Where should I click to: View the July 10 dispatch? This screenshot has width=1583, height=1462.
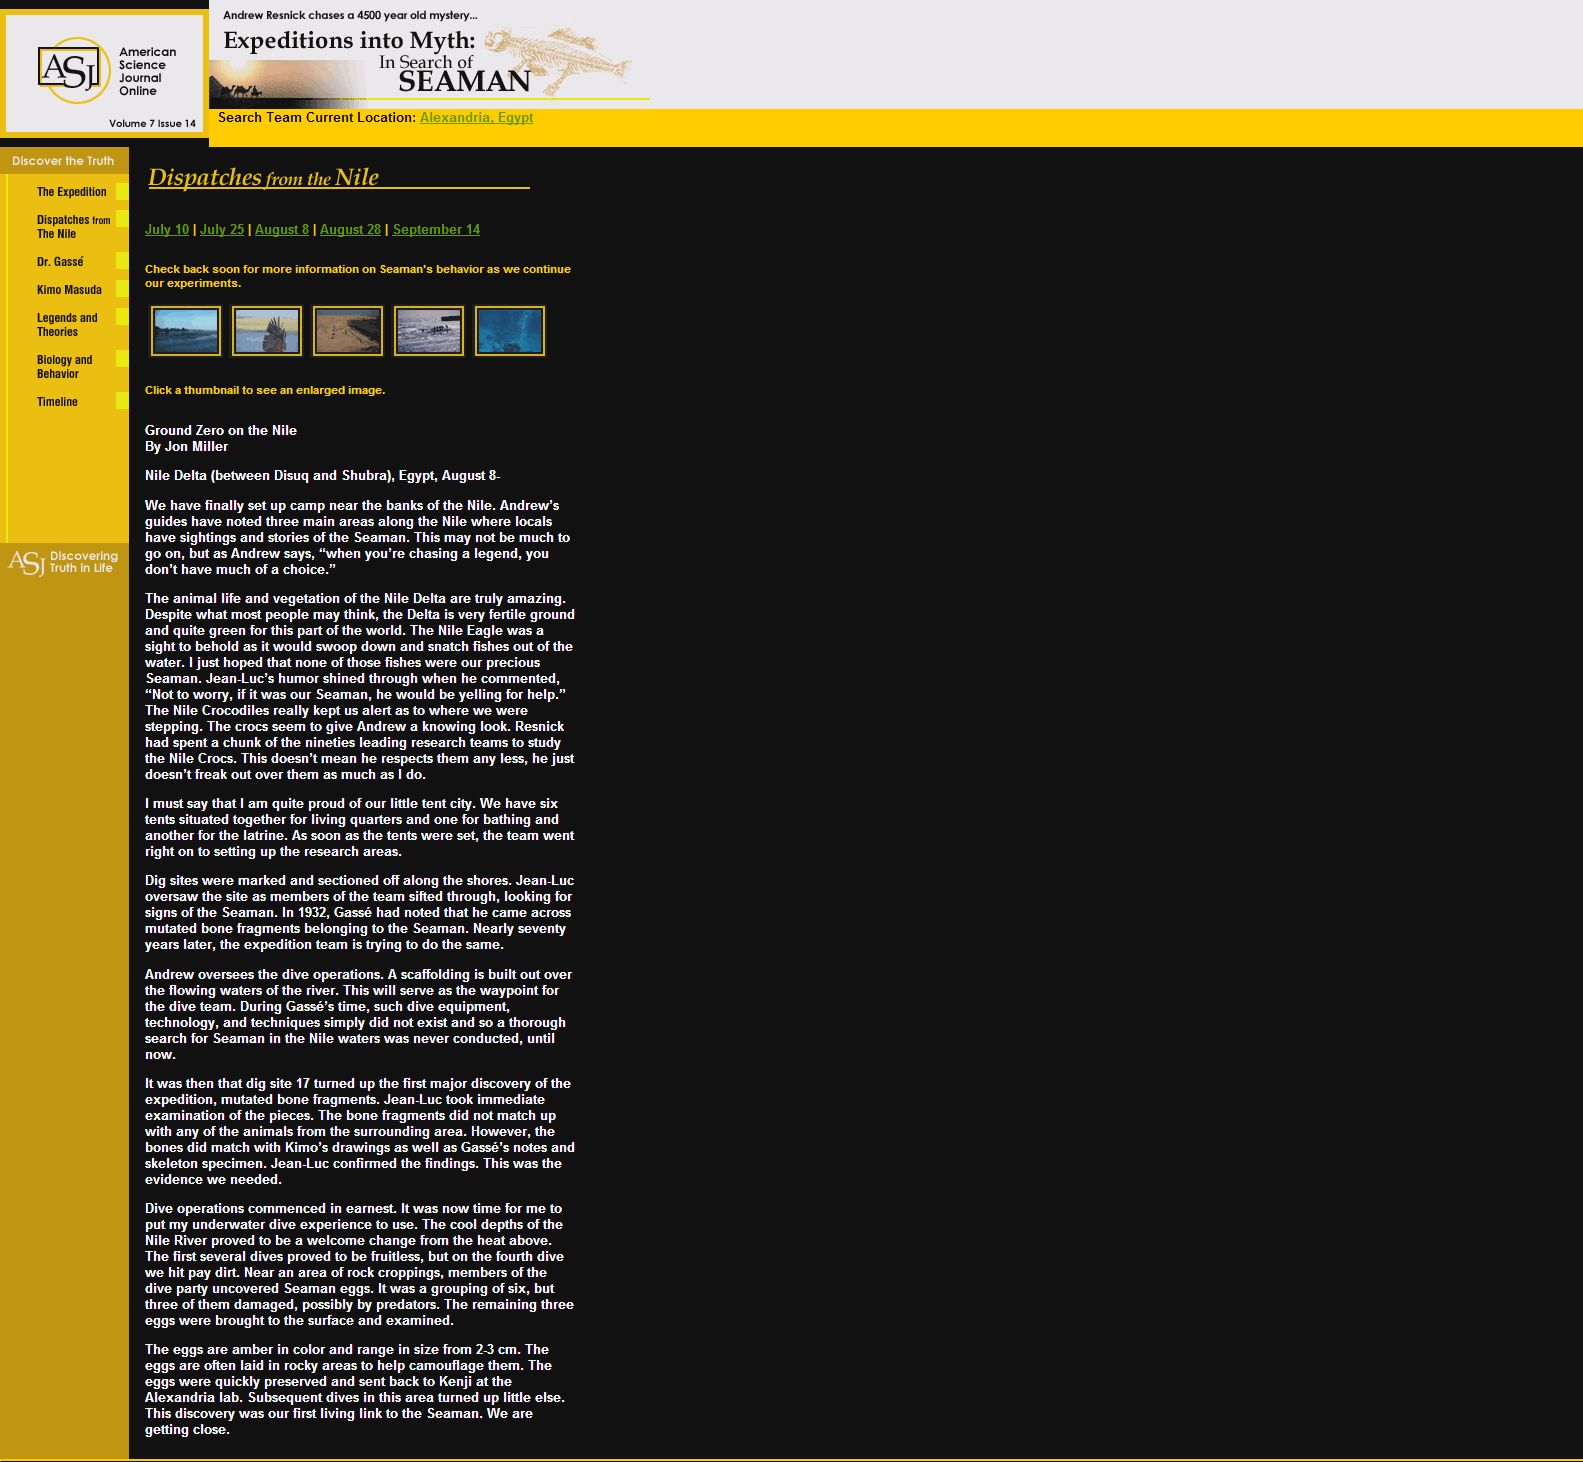(166, 230)
